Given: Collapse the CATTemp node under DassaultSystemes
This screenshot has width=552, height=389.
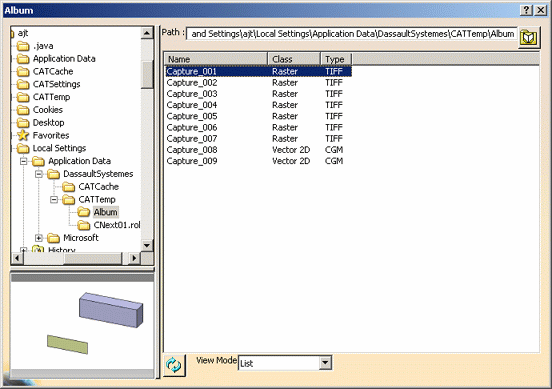Looking at the screenshot, I should [54, 200].
